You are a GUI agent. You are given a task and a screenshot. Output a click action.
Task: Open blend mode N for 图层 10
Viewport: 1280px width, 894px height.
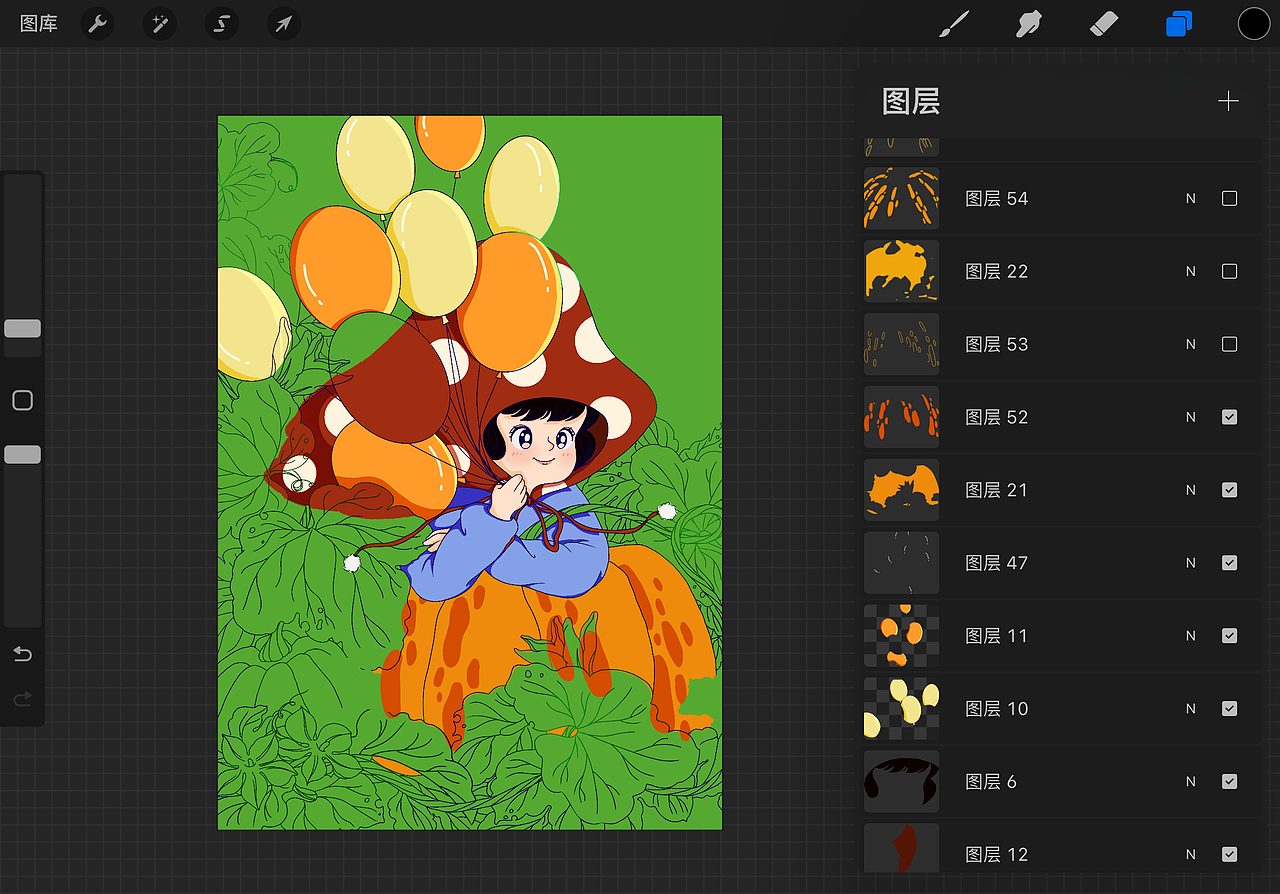click(1190, 709)
